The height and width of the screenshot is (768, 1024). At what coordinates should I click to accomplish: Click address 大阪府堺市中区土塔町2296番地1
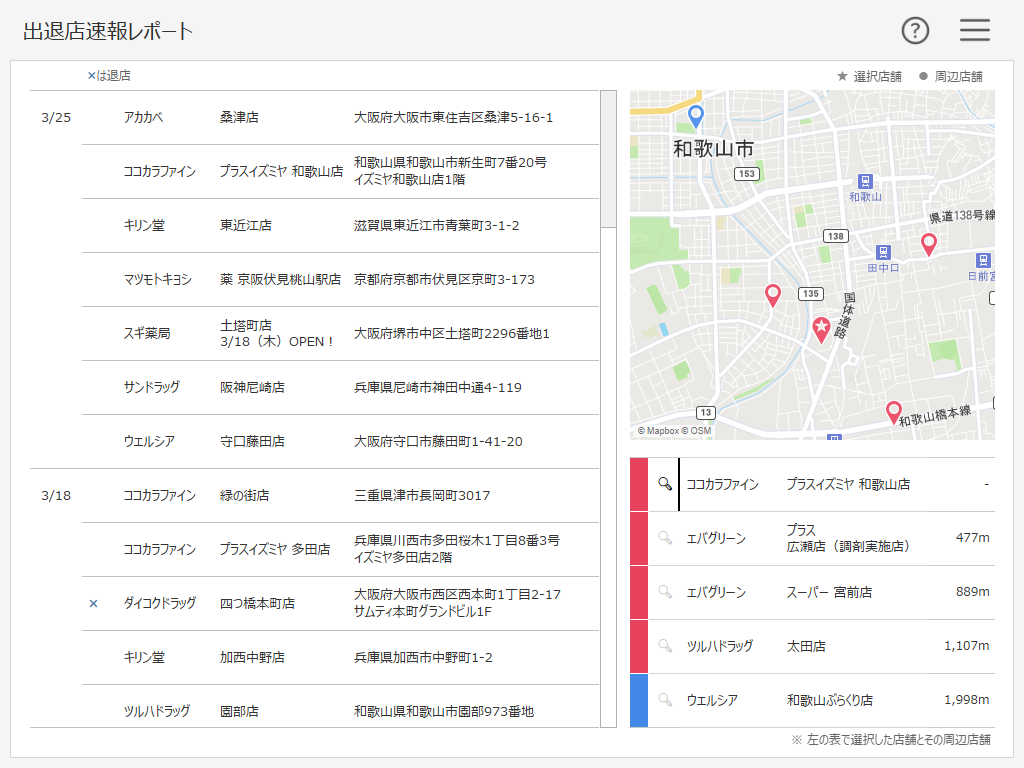(x=452, y=334)
